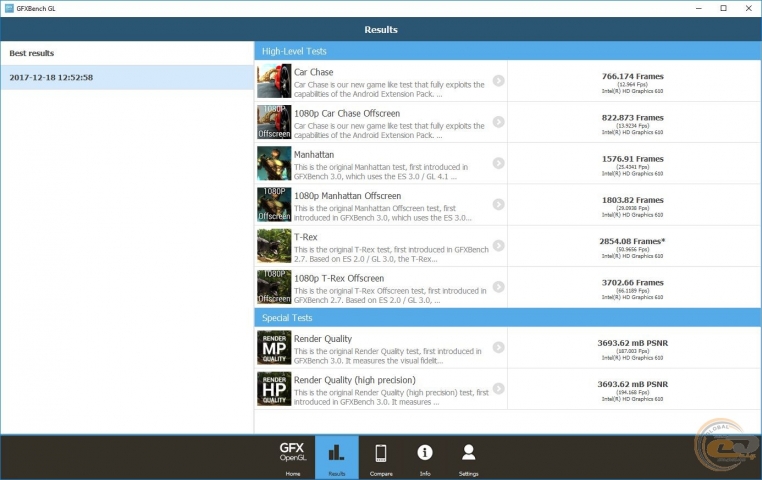Click the 1080p Manhattan Offscreen title
The width and height of the screenshot is (762, 480).
click(347, 196)
